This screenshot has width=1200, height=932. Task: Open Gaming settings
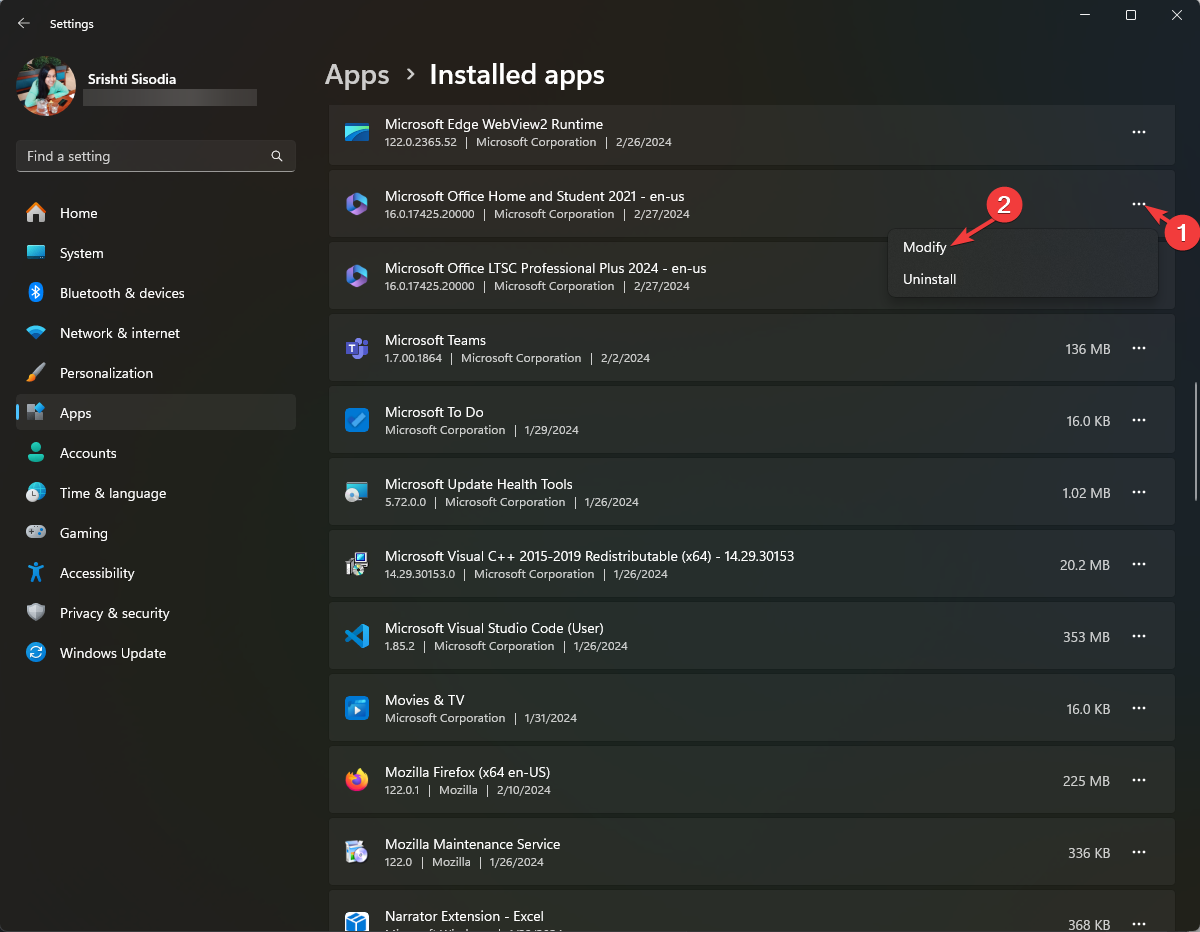pyautogui.click(x=156, y=533)
